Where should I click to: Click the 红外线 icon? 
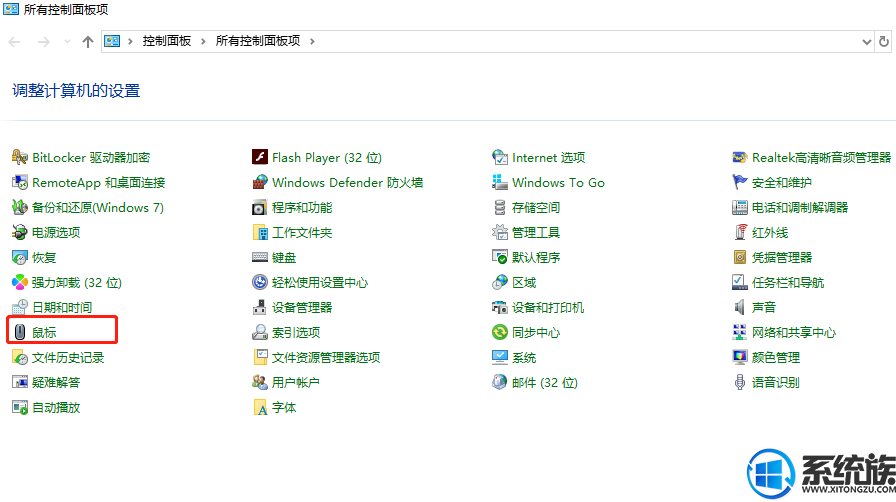(x=739, y=232)
